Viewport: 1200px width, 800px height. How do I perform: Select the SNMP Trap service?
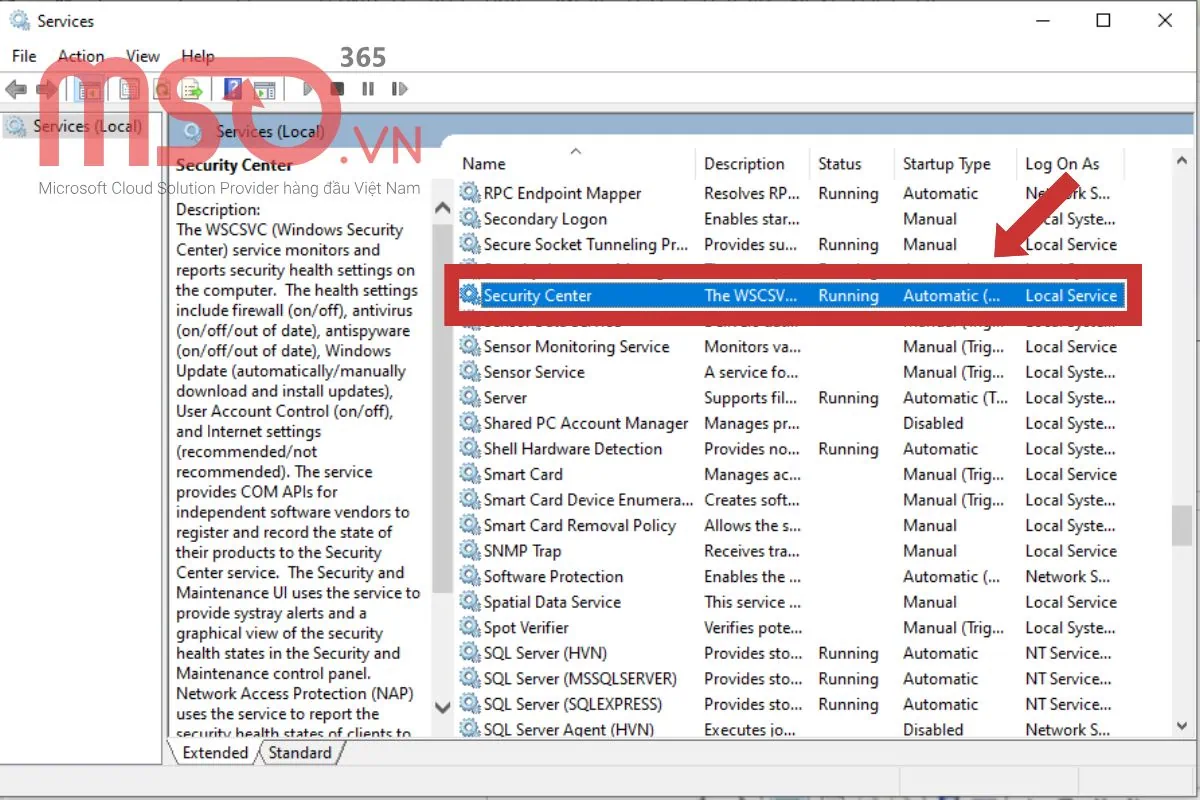pyautogui.click(x=526, y=551)
